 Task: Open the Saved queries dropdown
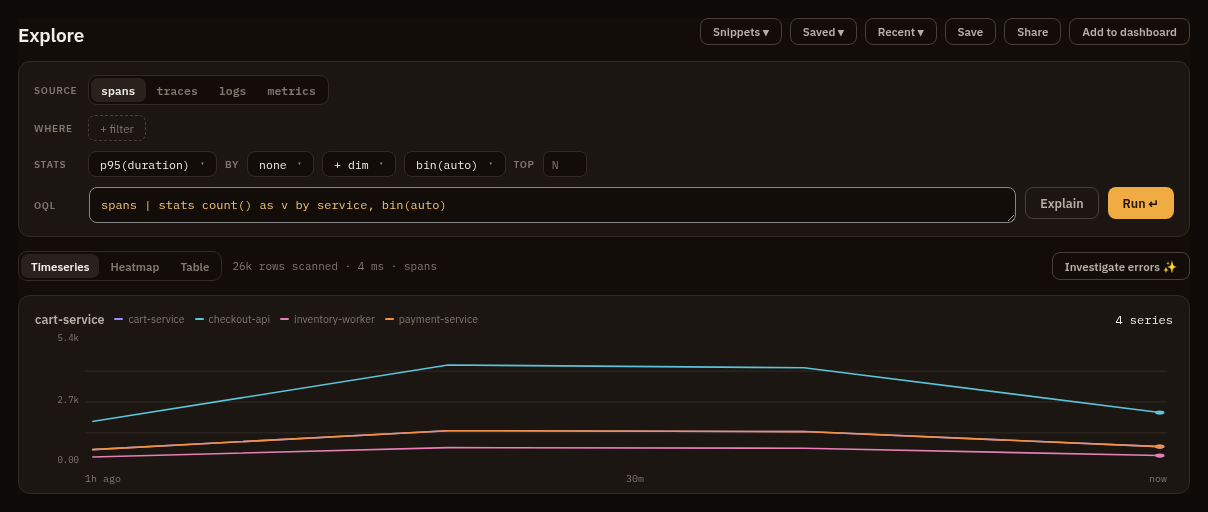[x=823, y=32]
